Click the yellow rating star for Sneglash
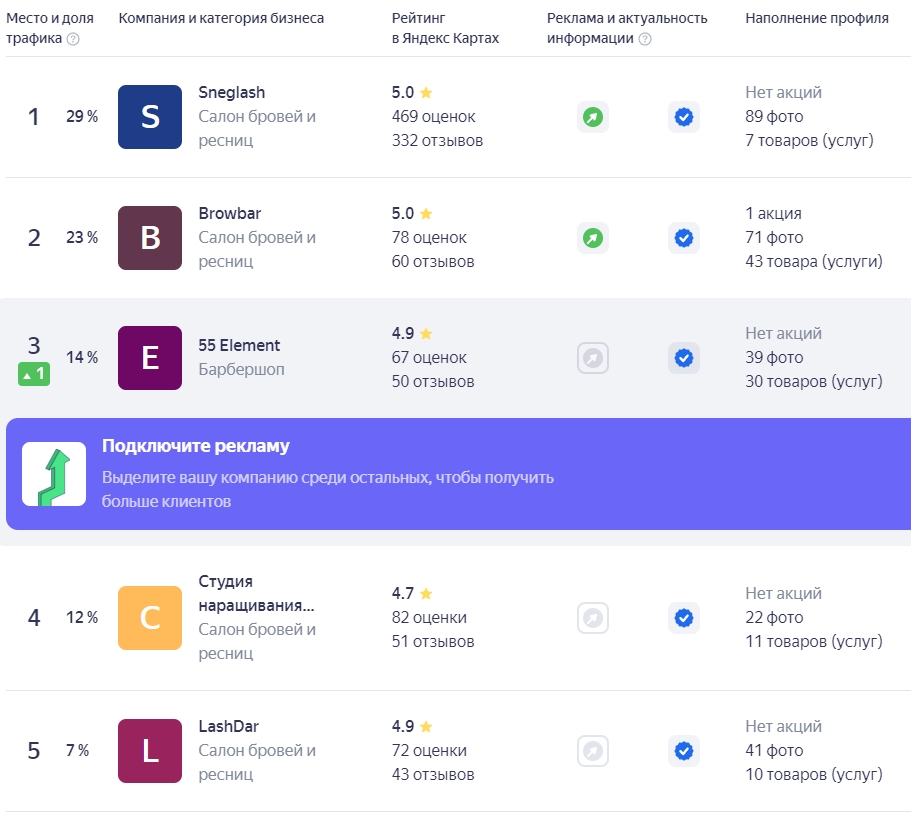 (x=426, y=92)
